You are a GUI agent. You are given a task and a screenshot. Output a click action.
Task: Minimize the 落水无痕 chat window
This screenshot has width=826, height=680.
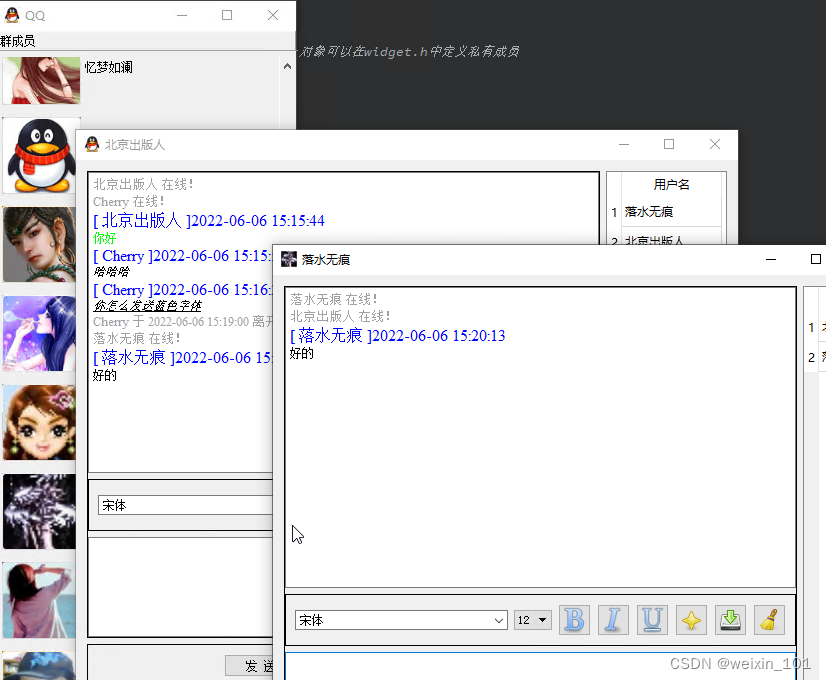coord(771,259)
